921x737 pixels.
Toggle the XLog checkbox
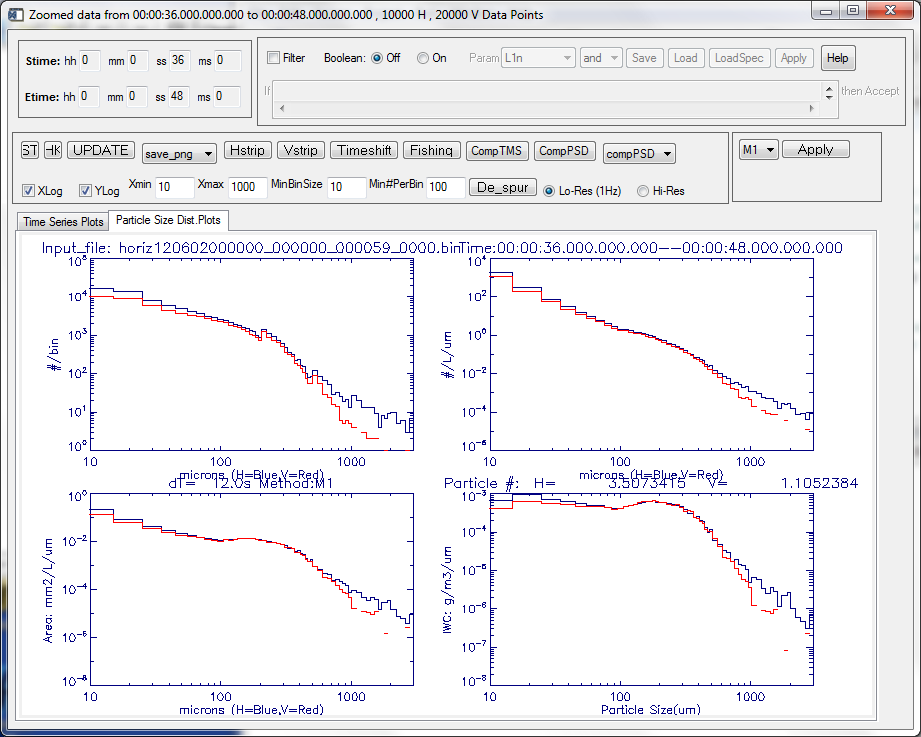tap(28, 190)
